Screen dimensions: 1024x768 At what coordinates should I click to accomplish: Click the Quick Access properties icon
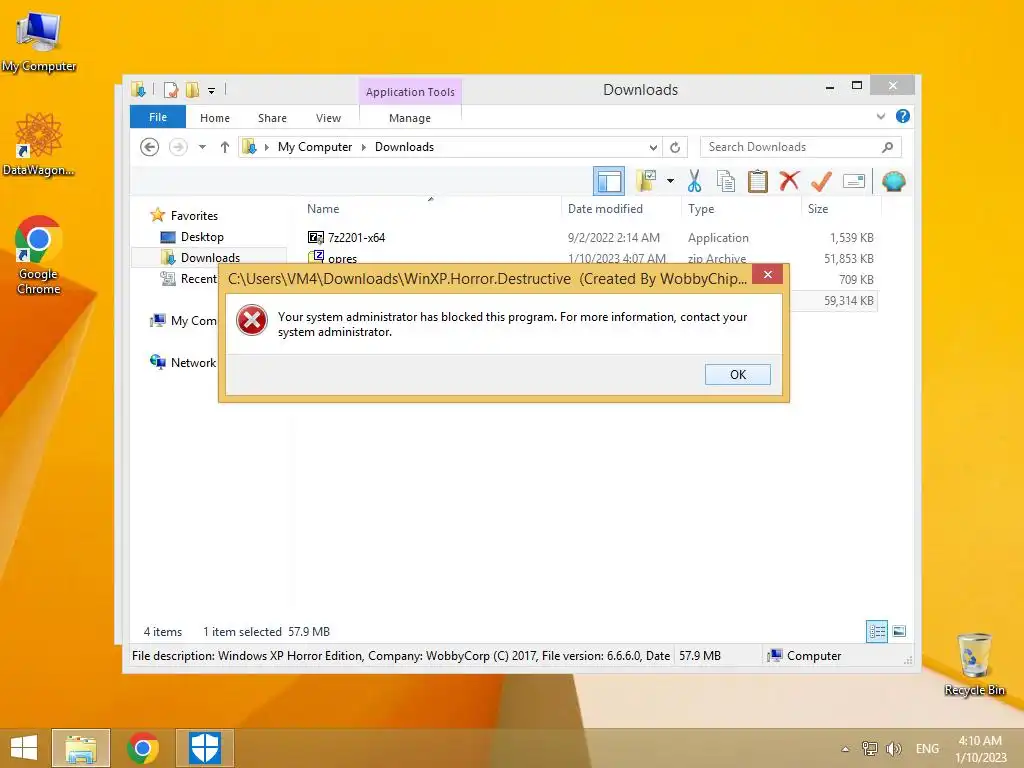170,90
